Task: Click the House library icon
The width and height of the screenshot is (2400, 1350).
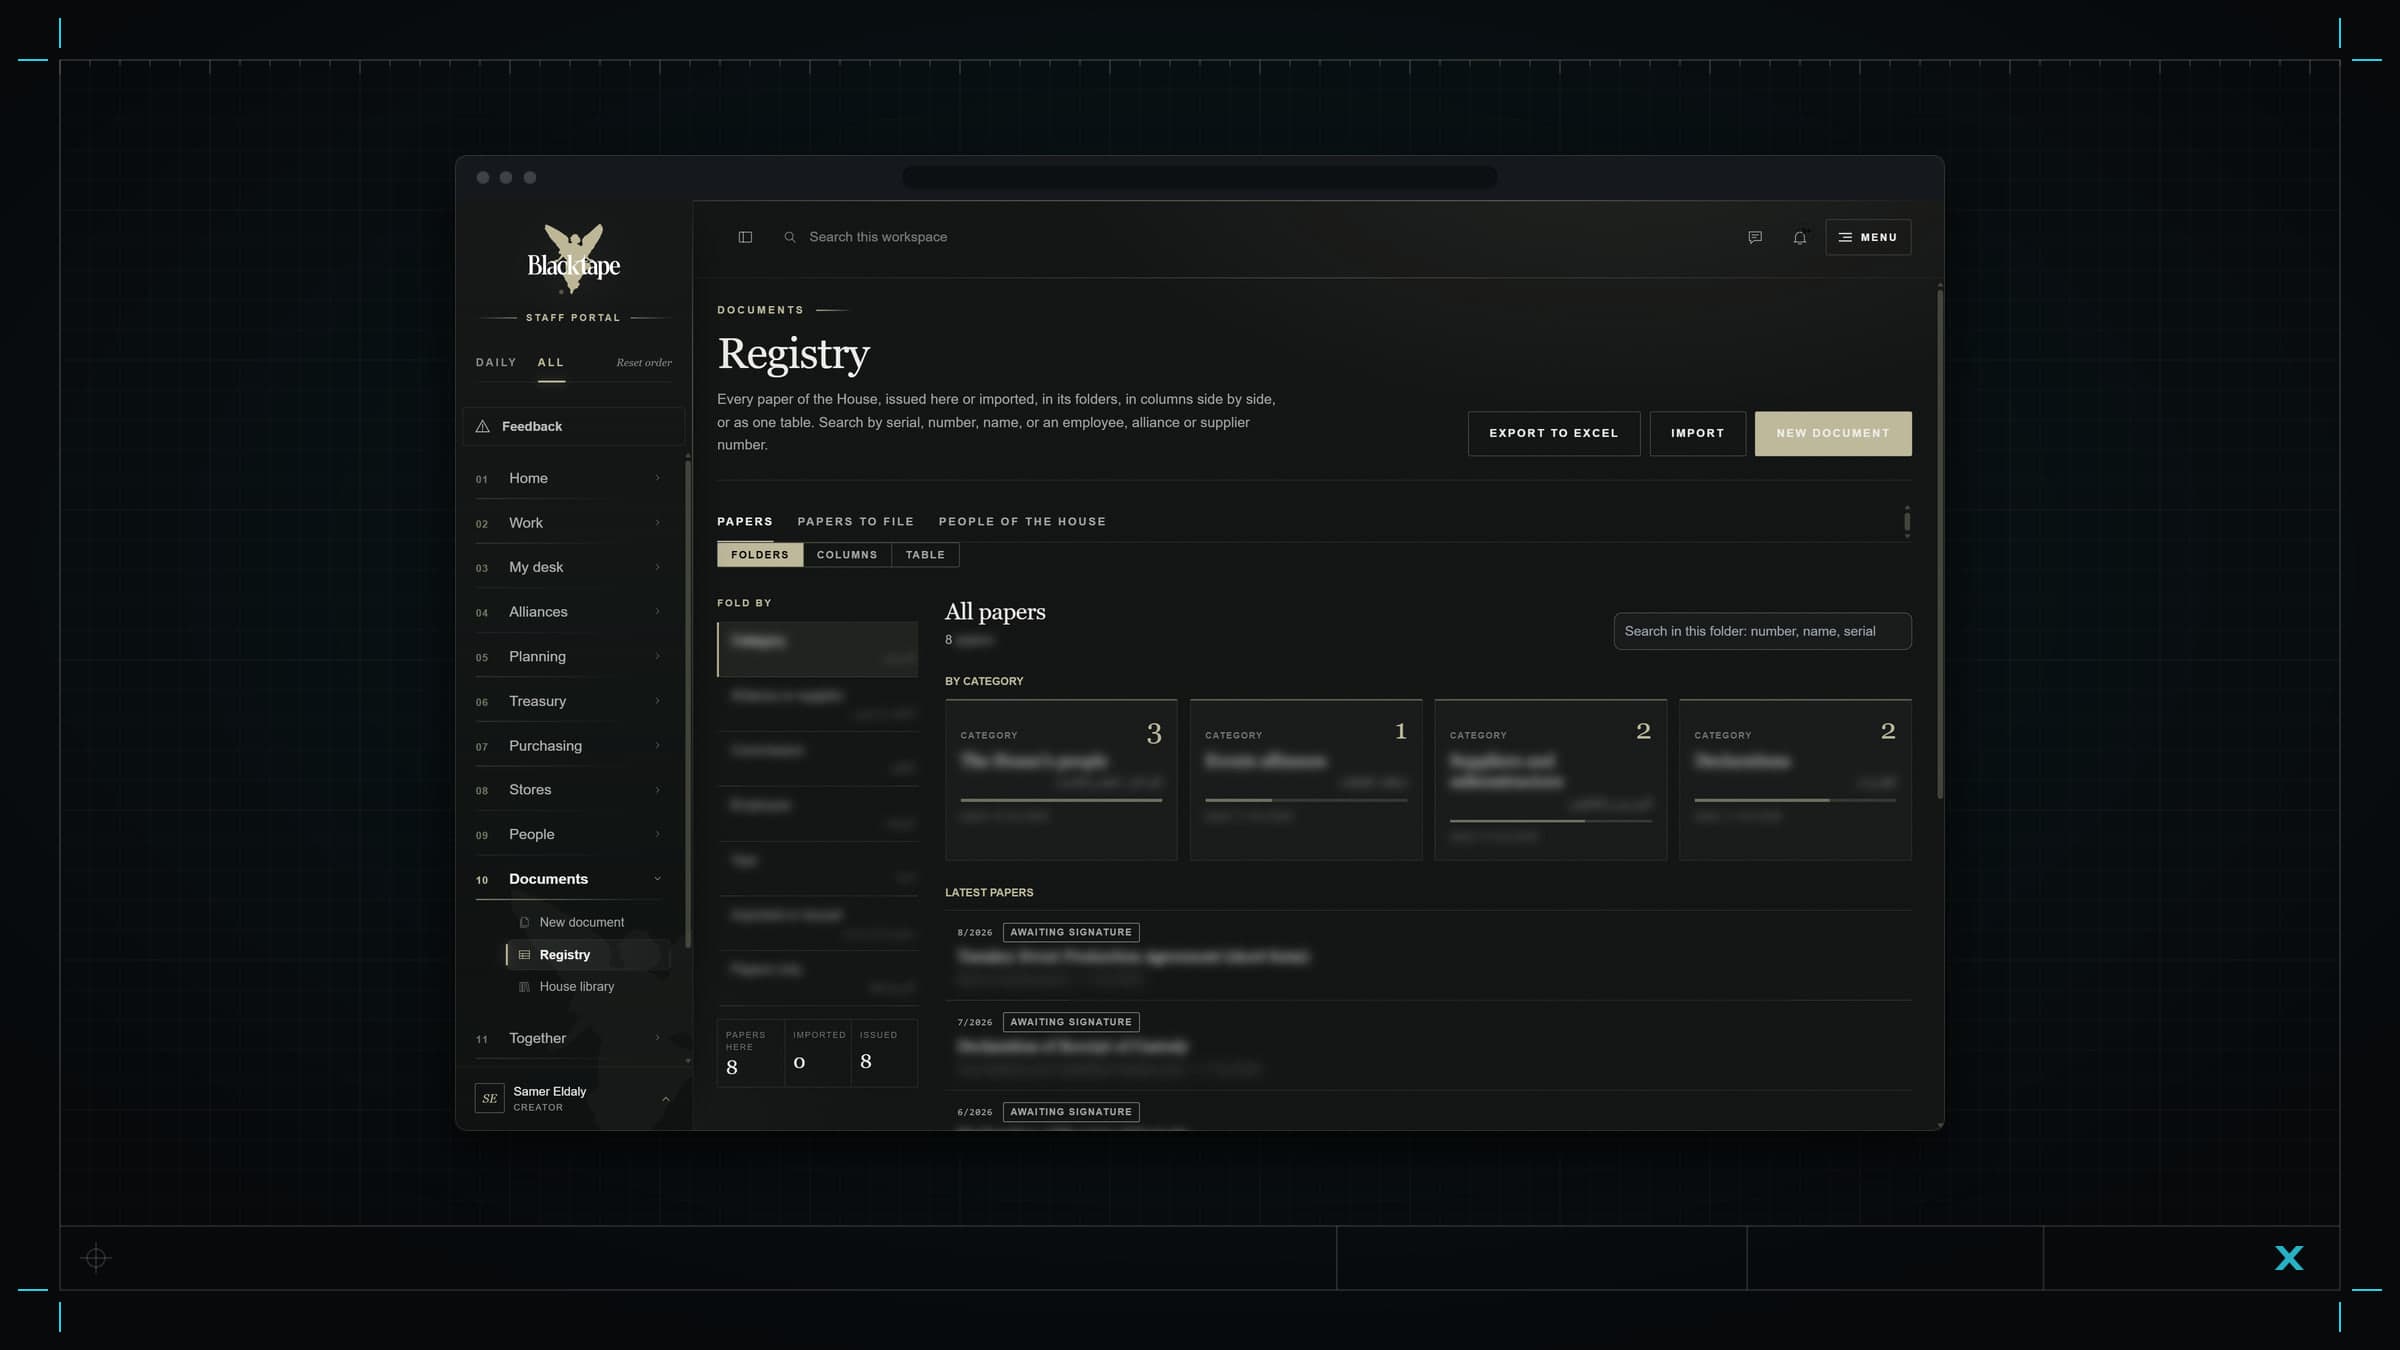Action: 524,987
